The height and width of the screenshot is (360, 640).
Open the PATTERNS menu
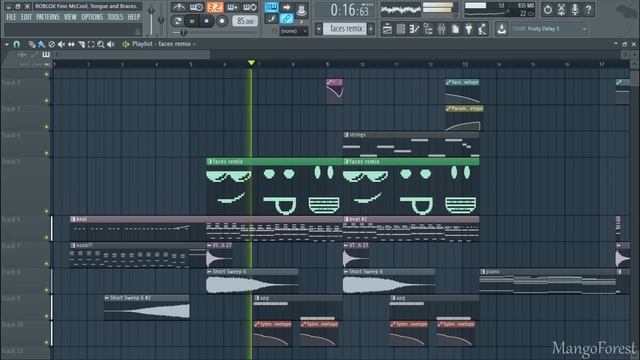pyautogui.click(x=48, y=17)
